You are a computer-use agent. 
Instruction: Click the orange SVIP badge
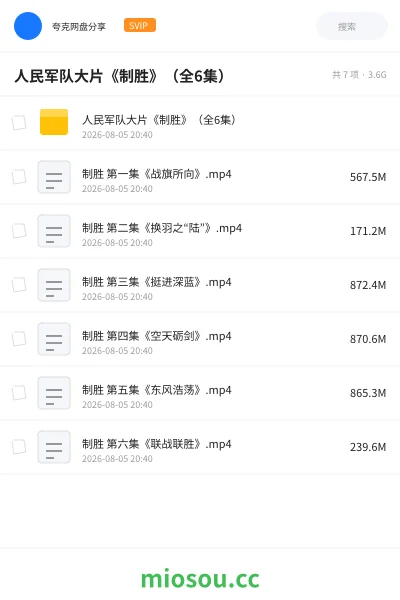point(140,25)
